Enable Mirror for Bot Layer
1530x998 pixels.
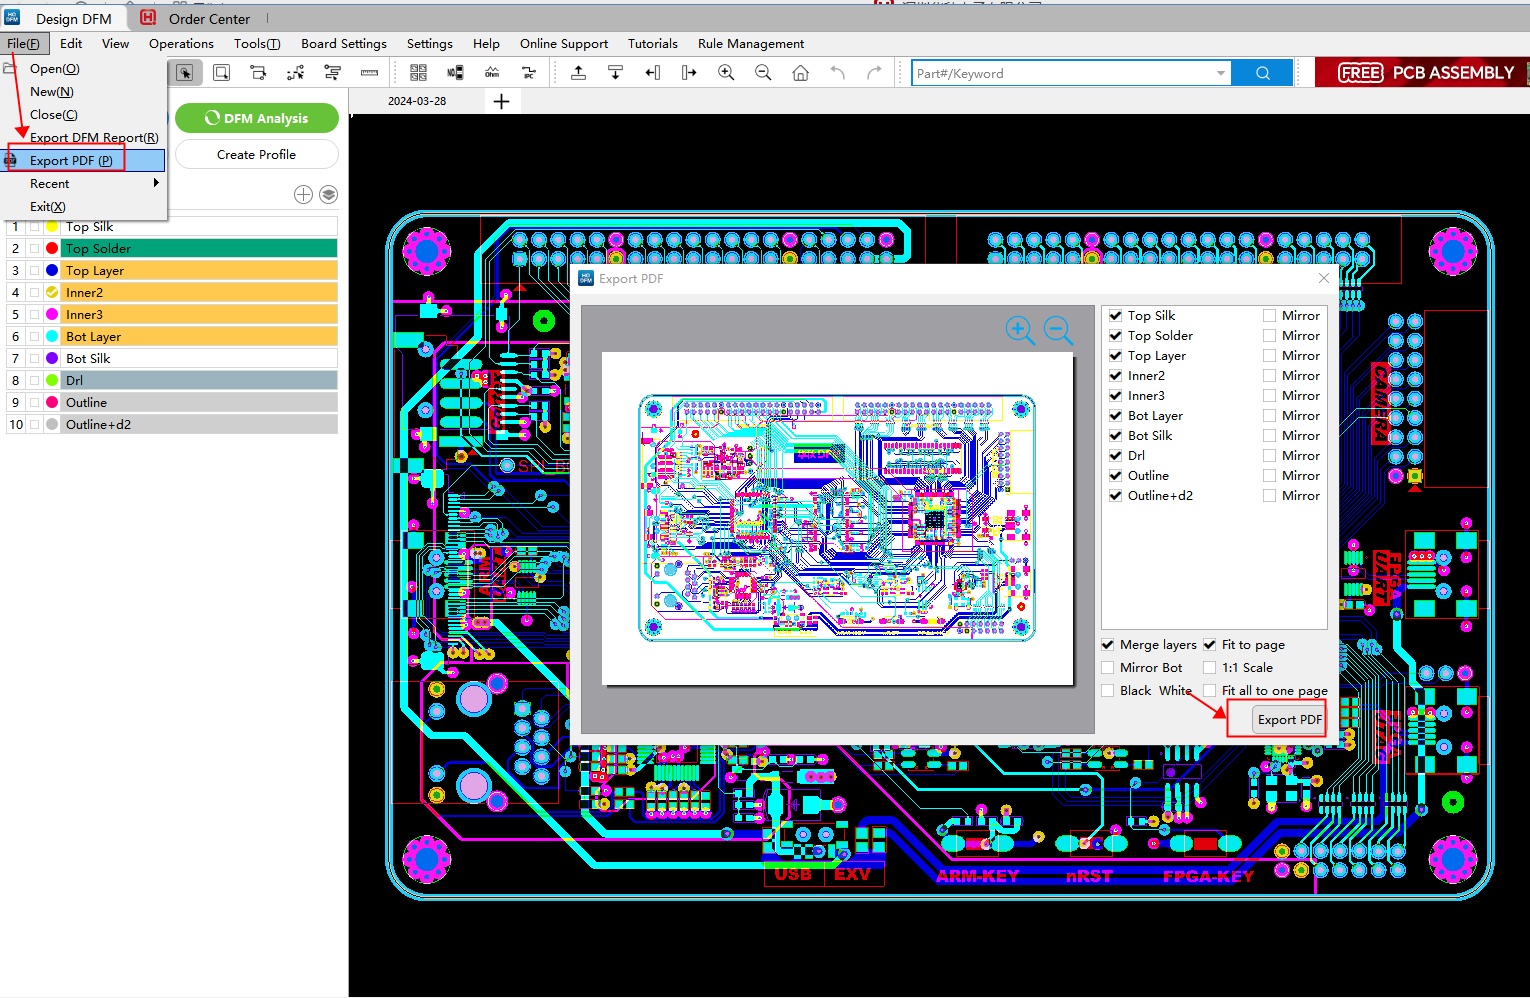coord(1269,416)
